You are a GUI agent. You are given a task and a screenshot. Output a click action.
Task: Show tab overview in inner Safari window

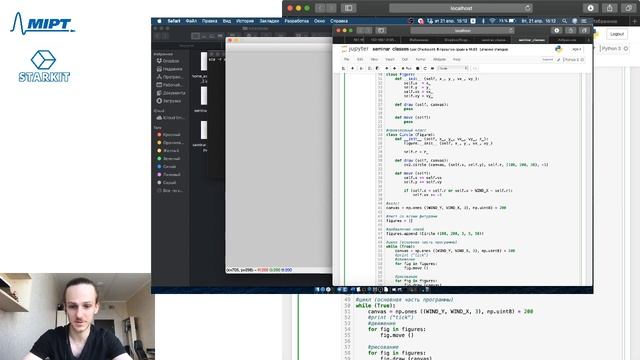coord(584,31)
